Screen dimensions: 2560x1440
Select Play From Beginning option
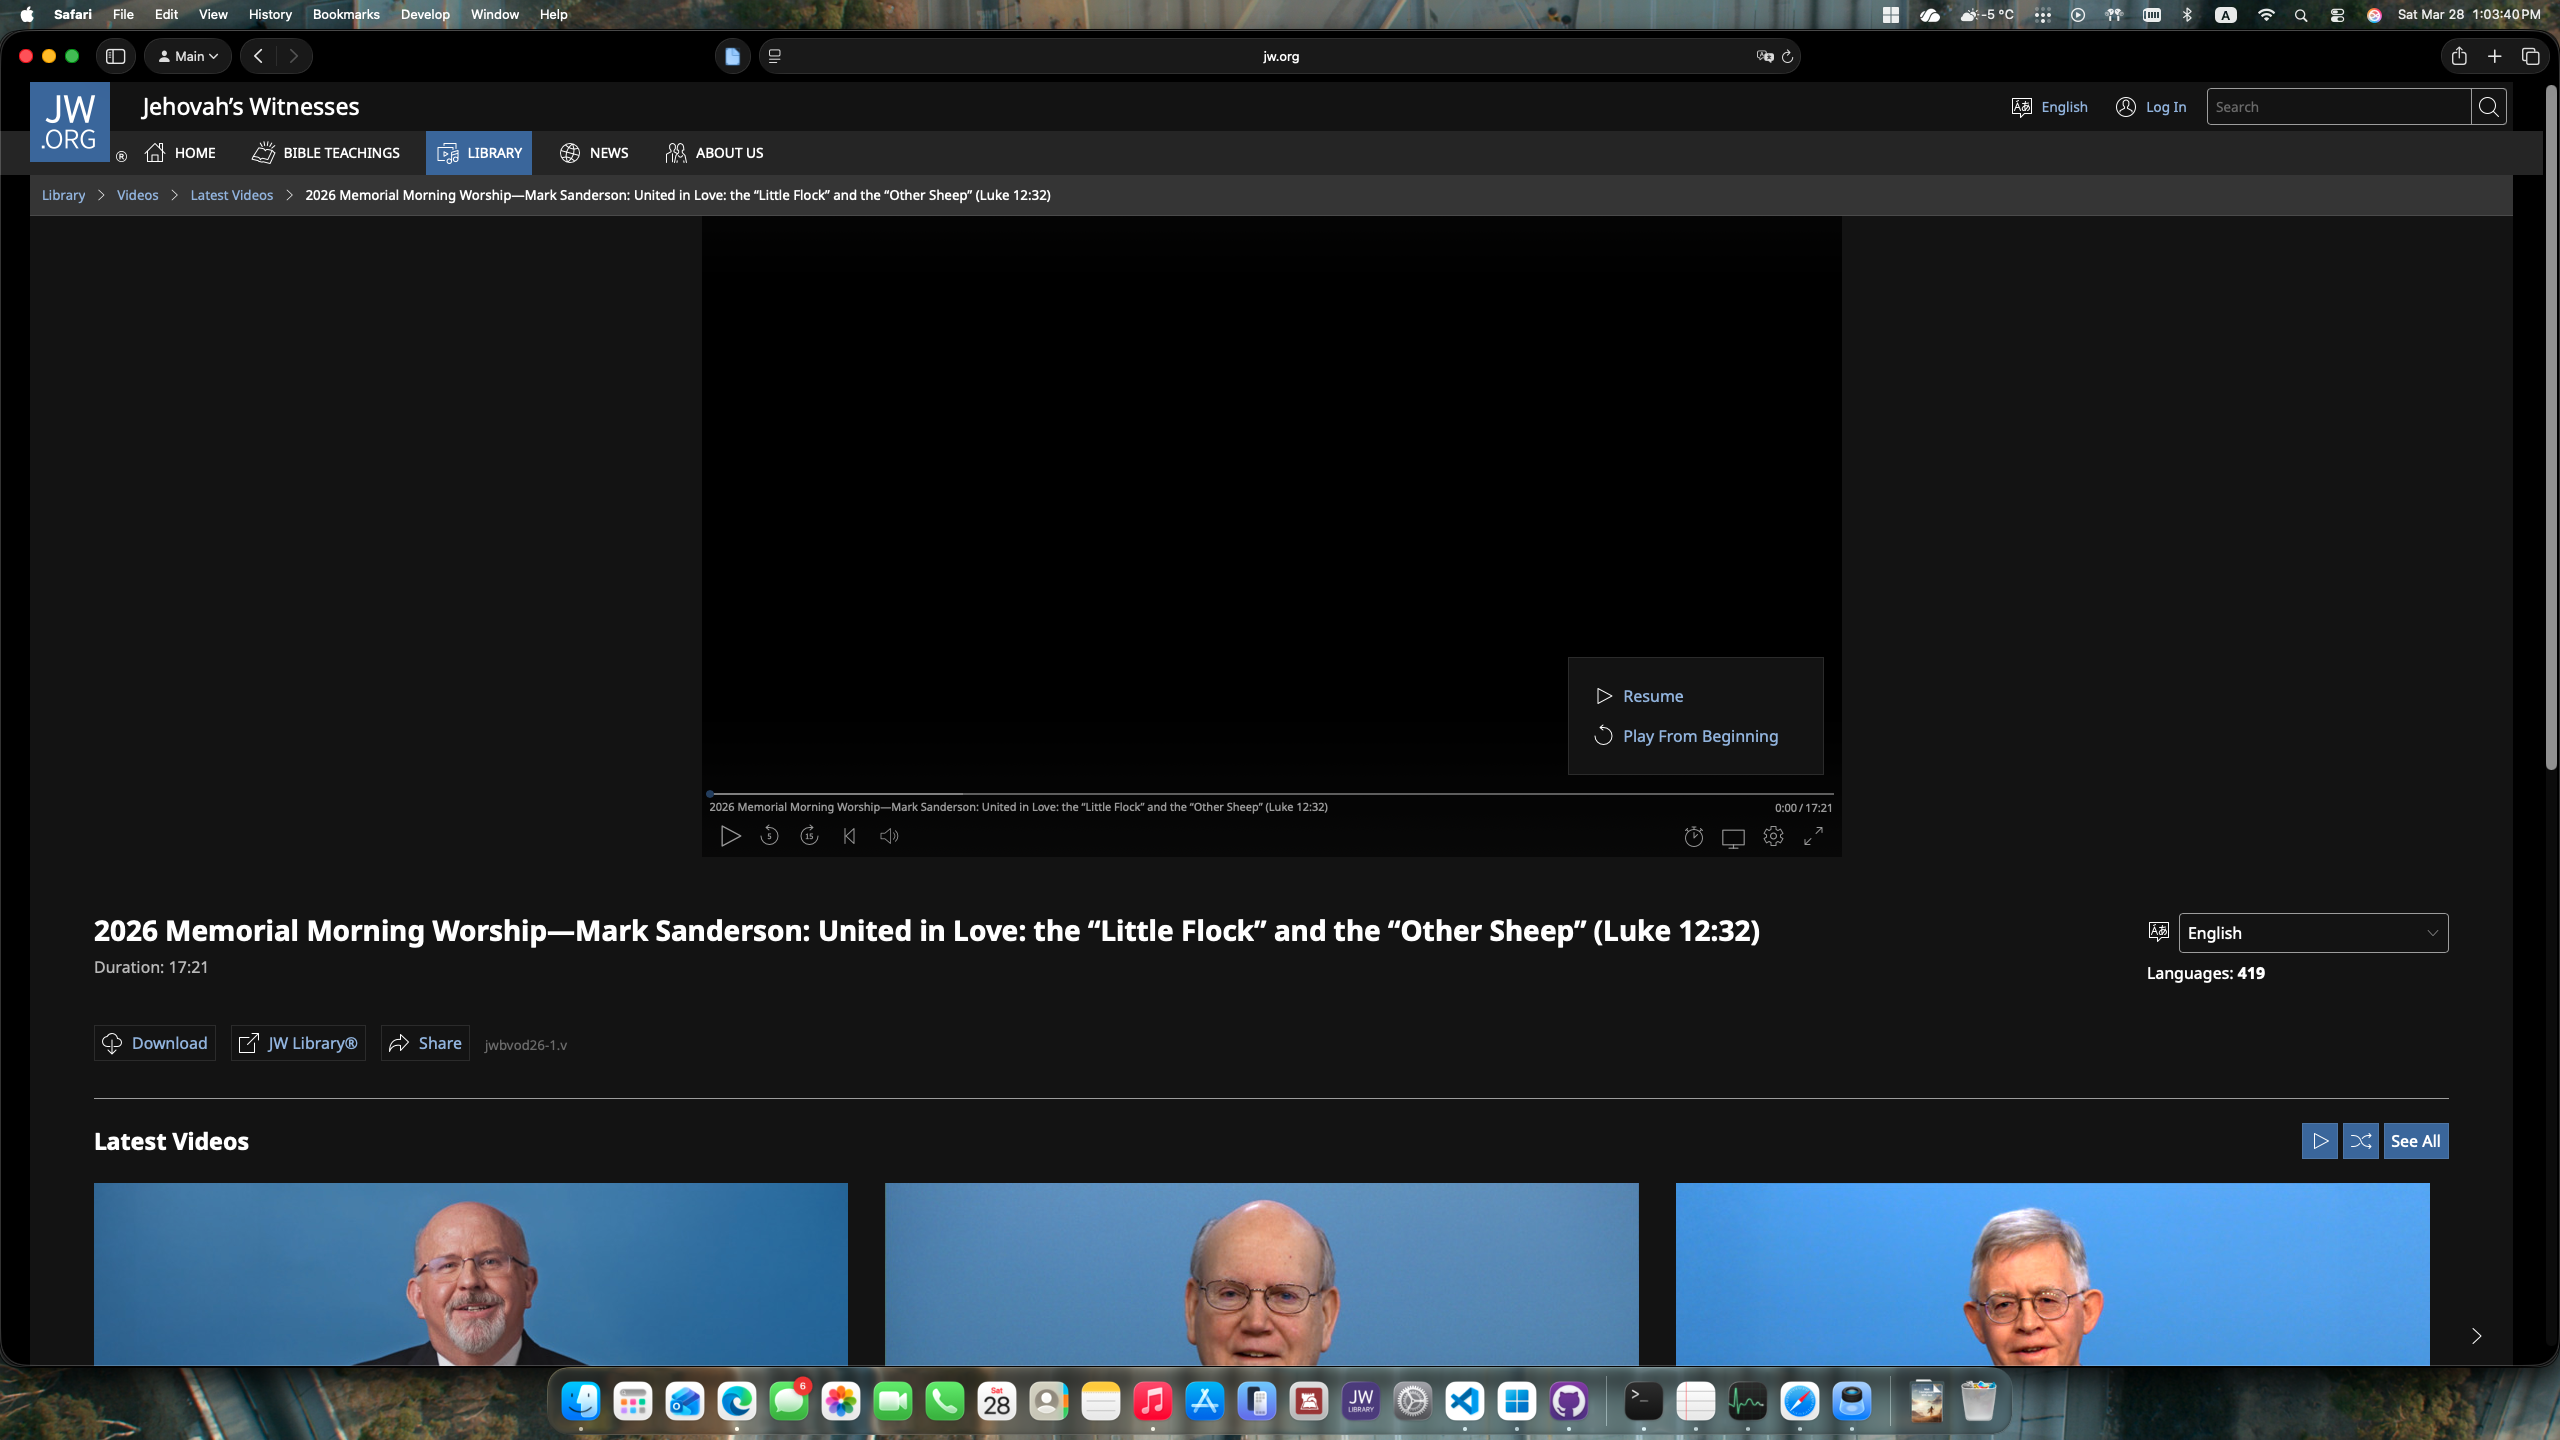[1699, 736]
